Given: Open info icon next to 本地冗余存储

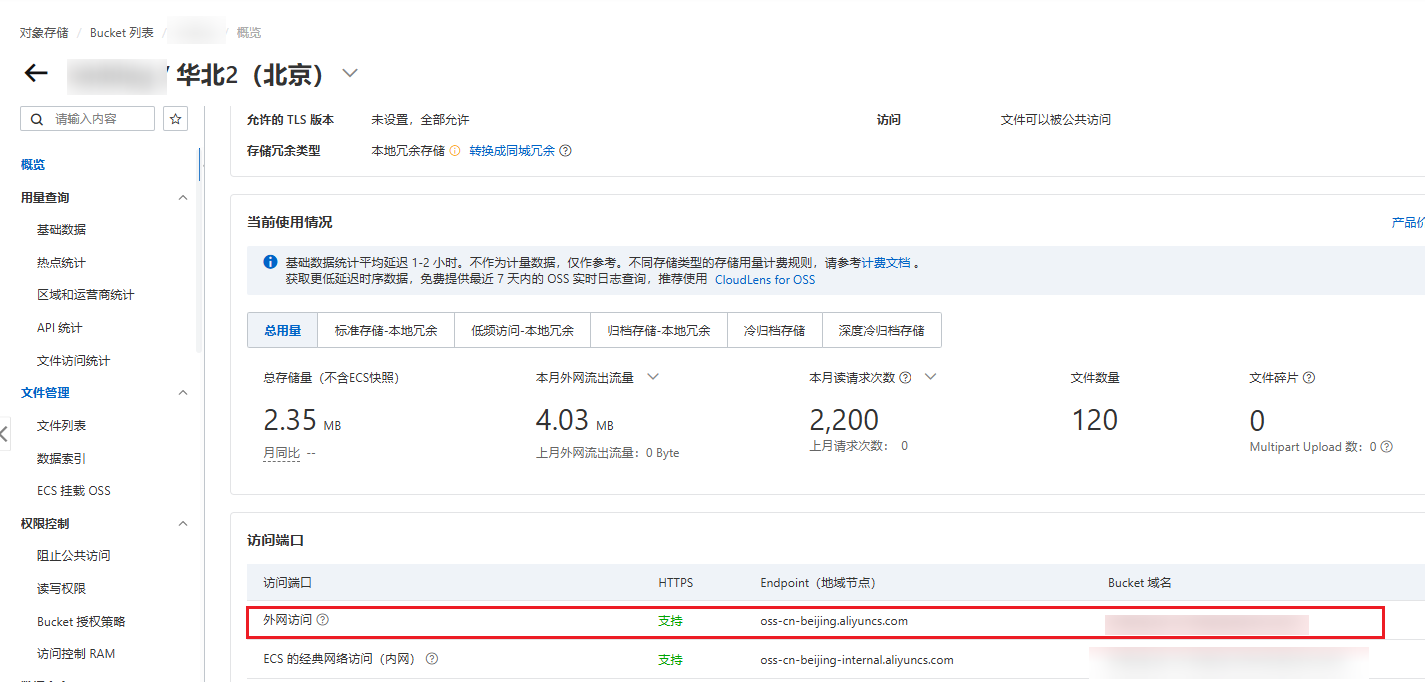Looking at the screenshot, I should coord(455,151).
